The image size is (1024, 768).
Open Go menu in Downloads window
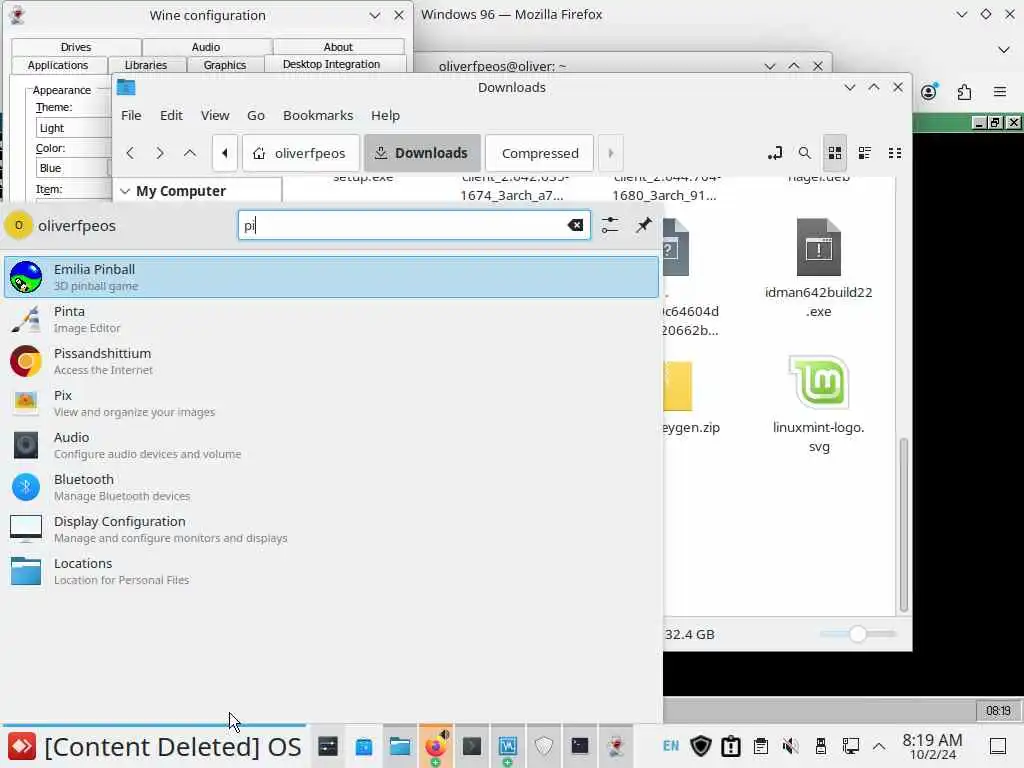pyautogui.click(x=255, y=115)
